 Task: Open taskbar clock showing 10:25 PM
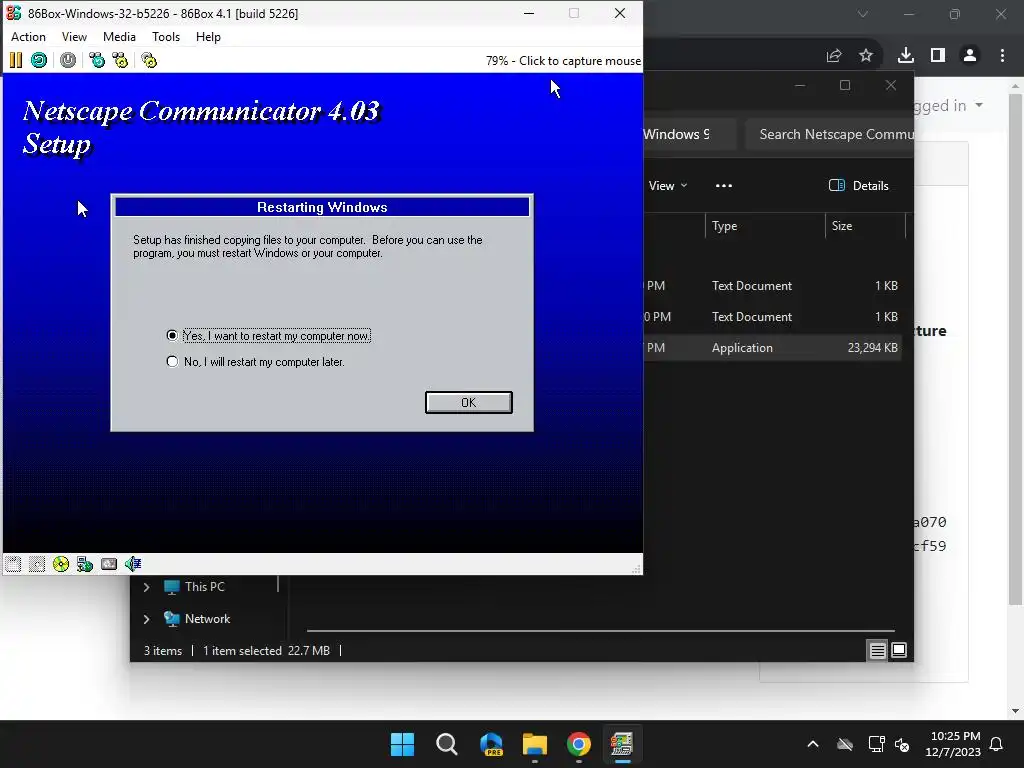[953, 744]
